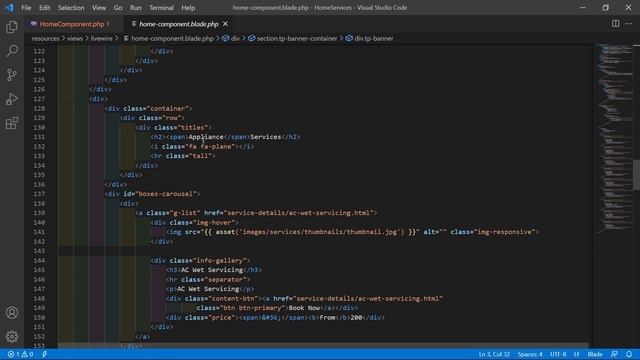The height and width of the screenshot is (360, 640).
Task: Open the Explorer view in activity bar
Action: coord(12,27)
